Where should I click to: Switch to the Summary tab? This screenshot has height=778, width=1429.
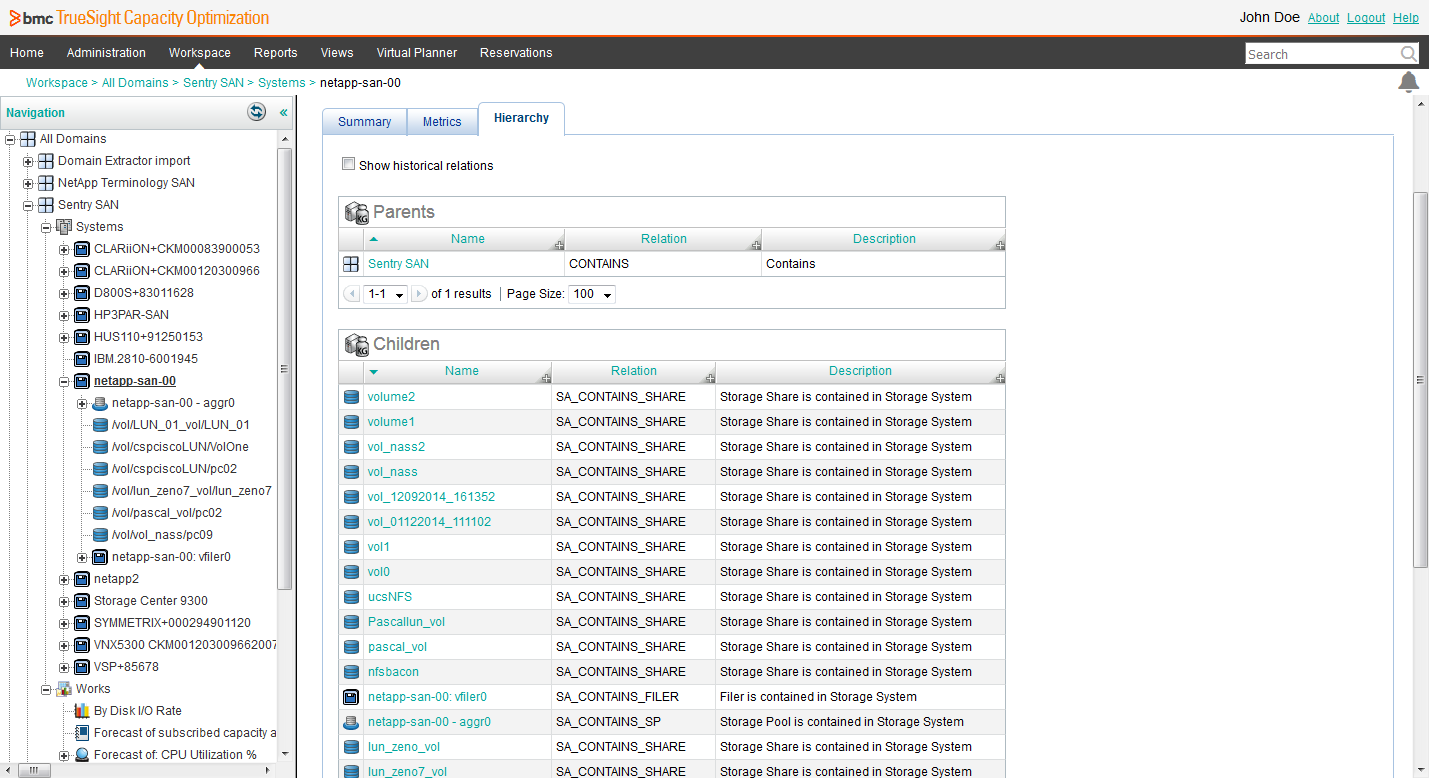364,122
